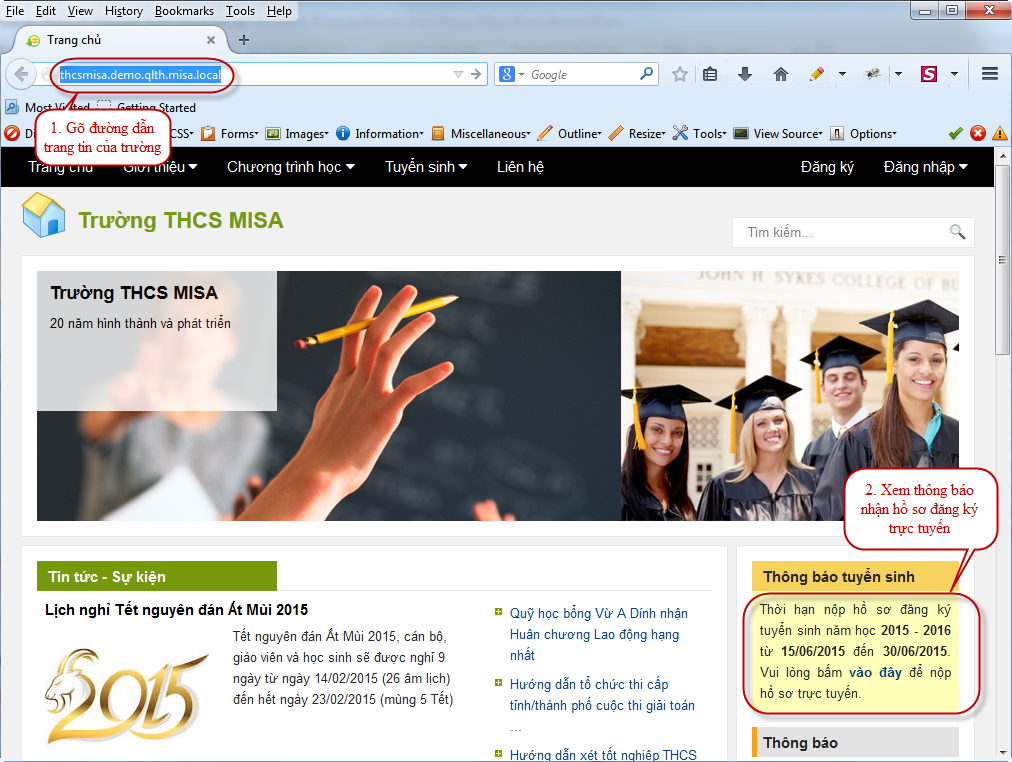Open the Tools developer toolbar menu
This screenshot has width=1012, height=762.
click(700, 134)
